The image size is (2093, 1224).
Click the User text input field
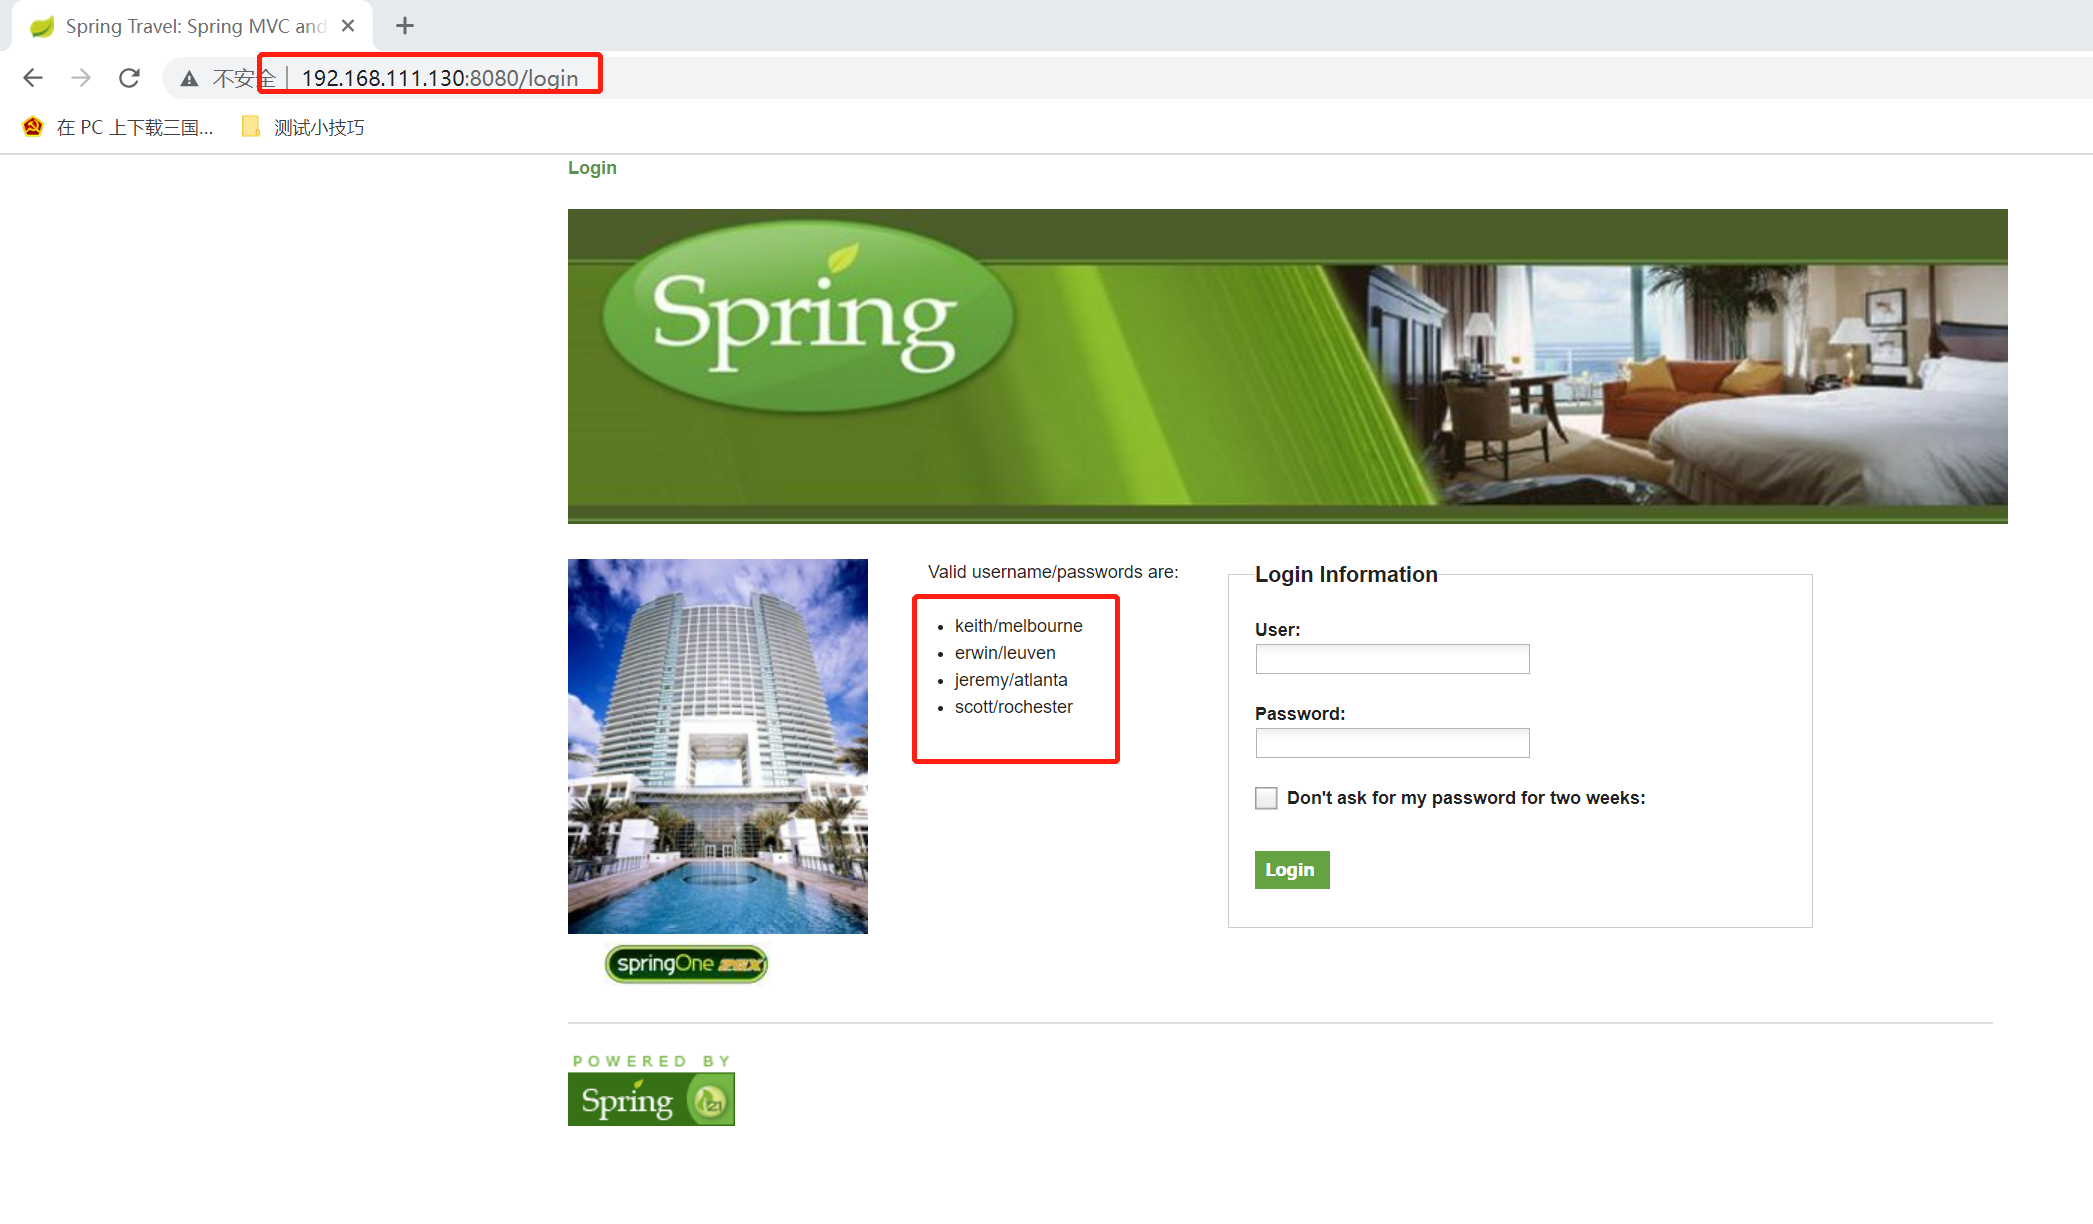[x=1391, y=659]
